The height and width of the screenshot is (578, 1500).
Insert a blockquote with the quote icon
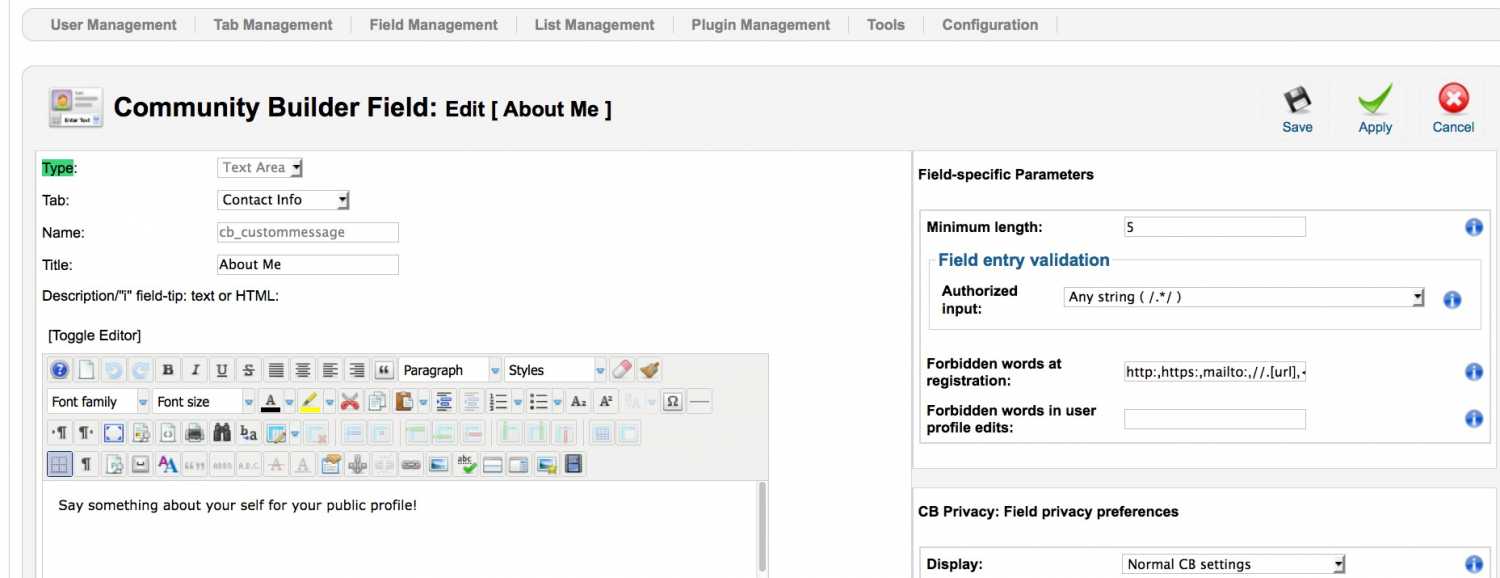point(384,370)
